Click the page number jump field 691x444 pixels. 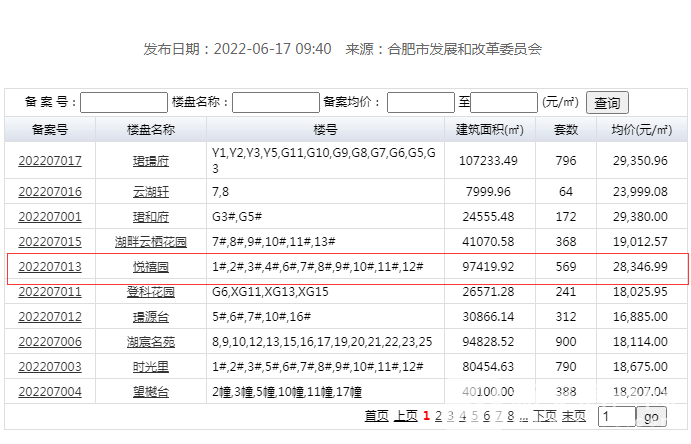click(x=617, y=416)
